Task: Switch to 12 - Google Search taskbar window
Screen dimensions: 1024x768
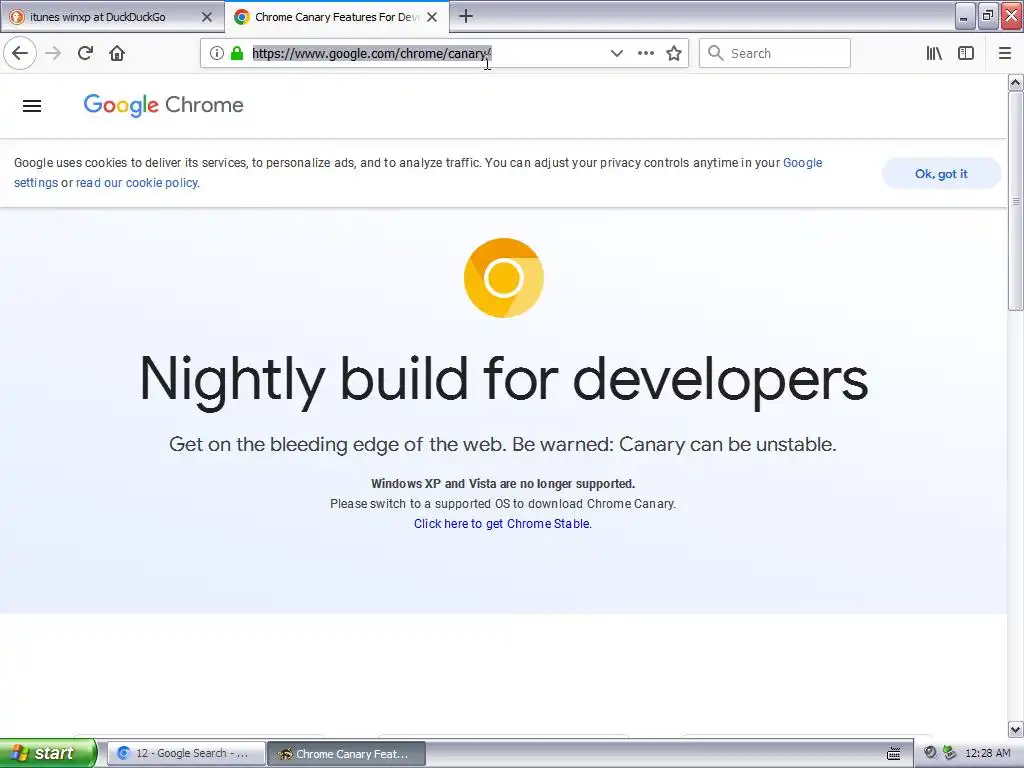Action: click(186, 754)
